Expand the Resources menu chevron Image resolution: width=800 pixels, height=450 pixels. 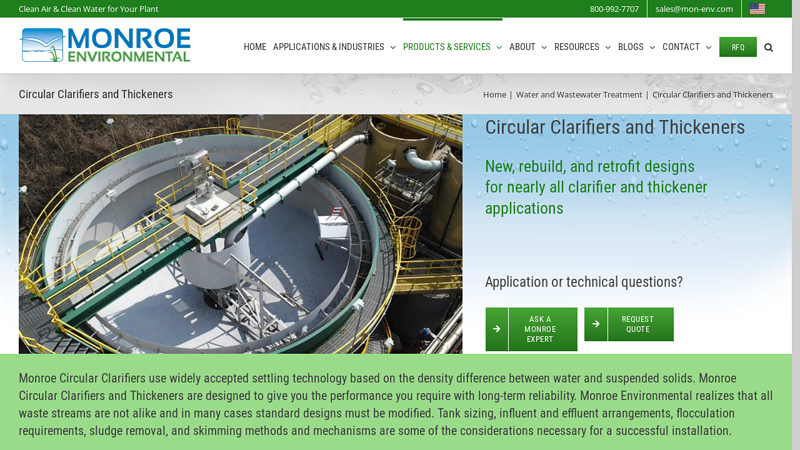pyautogui.click(x=608, y=47)
